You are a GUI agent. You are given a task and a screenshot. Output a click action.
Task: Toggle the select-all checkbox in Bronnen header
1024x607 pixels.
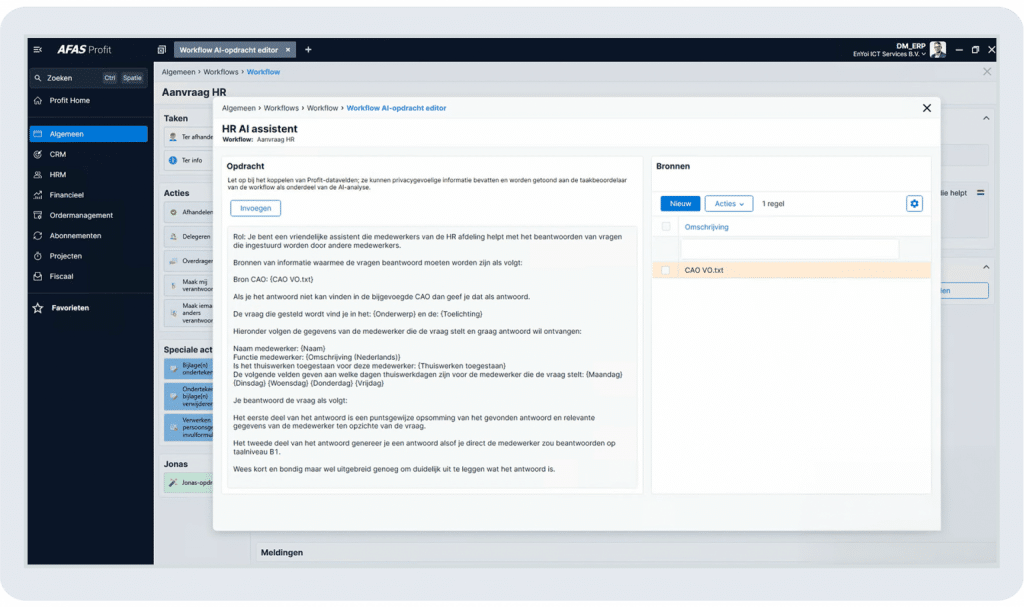tap(667, 227)
